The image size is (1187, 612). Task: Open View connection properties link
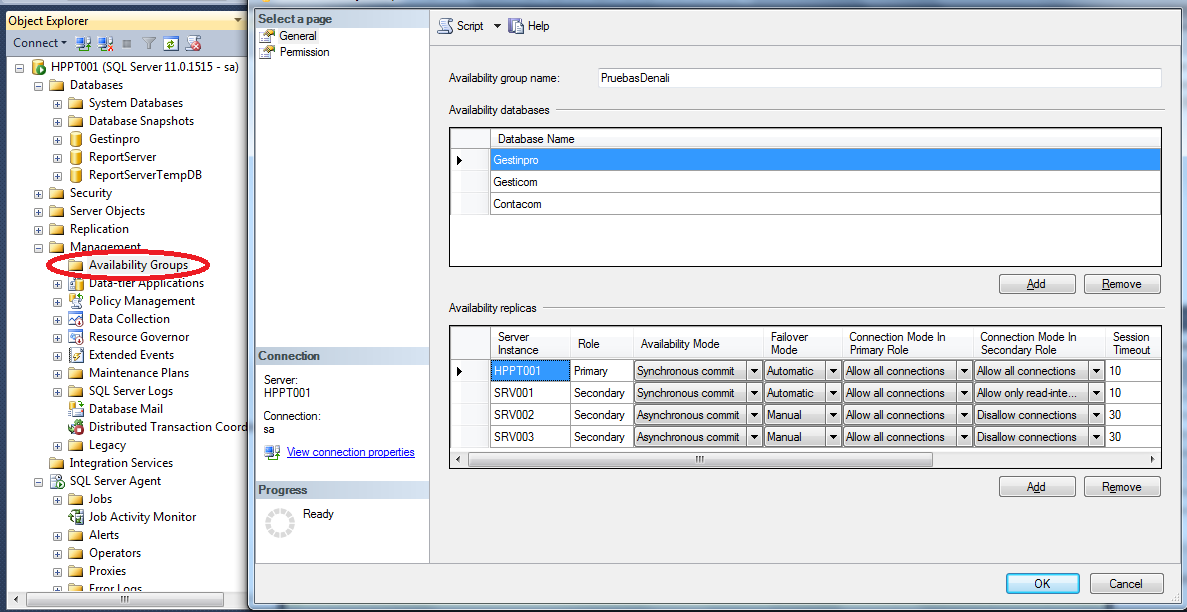[x=350, y=452]
